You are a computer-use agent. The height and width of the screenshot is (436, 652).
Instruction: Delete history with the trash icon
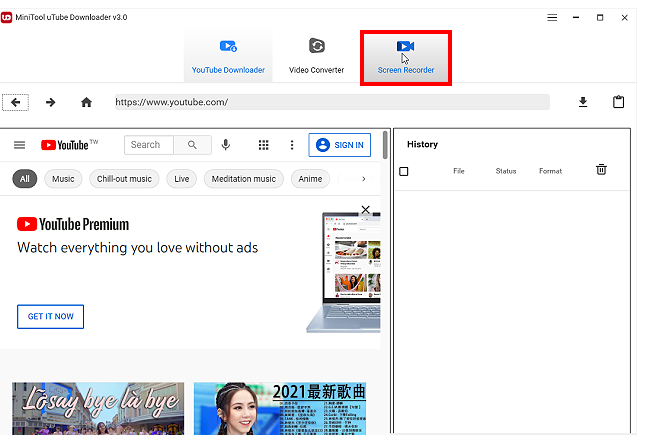point(601,170)
